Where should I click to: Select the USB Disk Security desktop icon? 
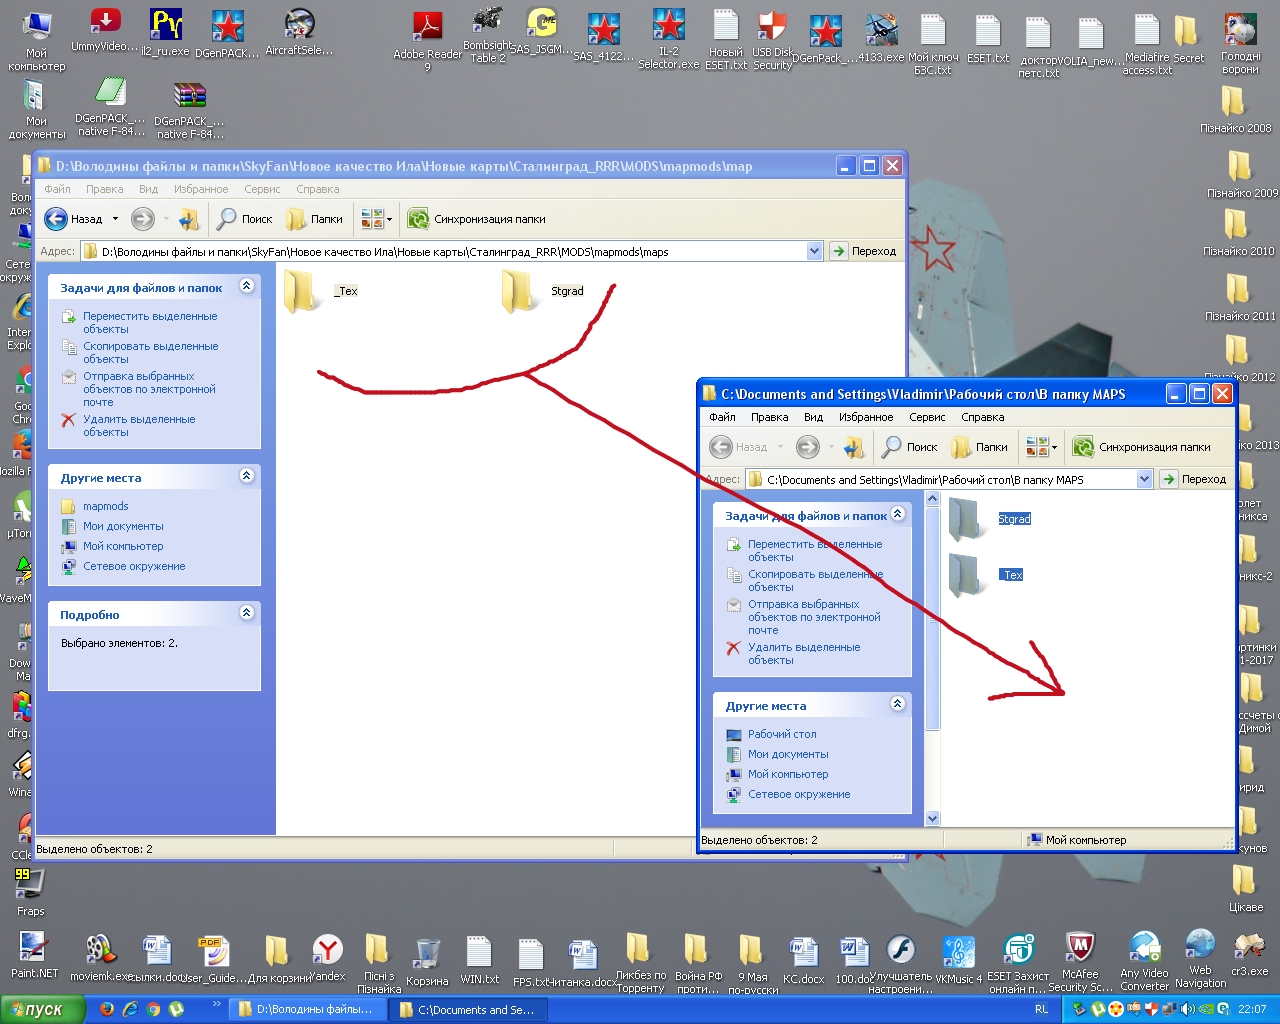tap(772, 40)
